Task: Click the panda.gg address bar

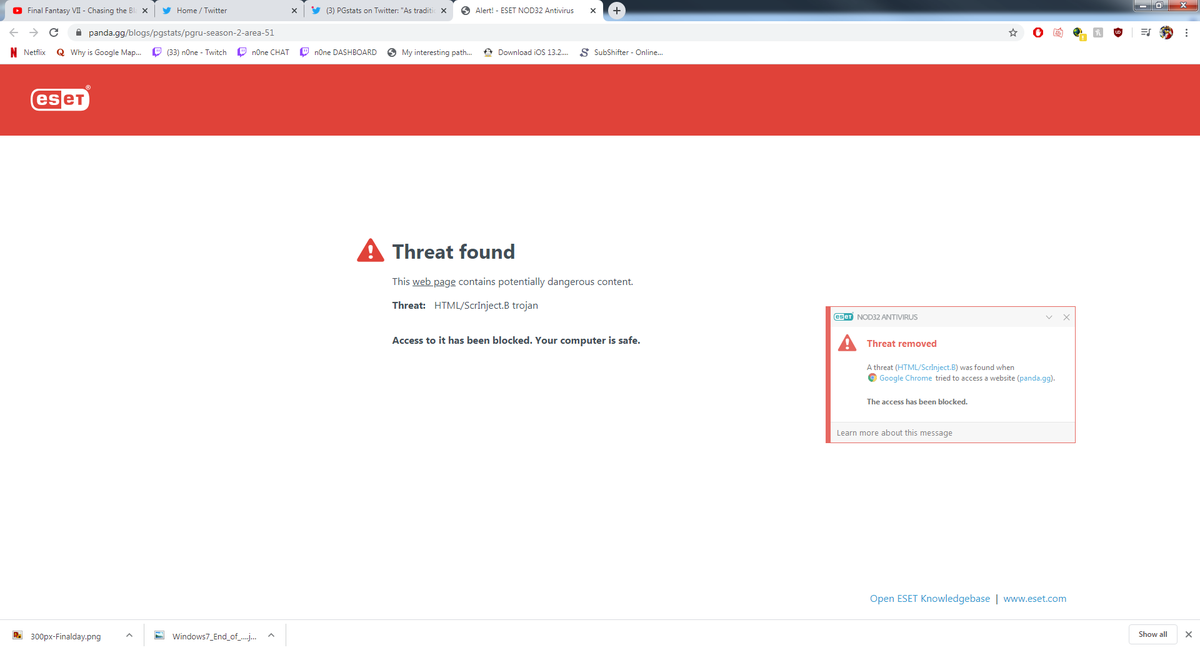Action: (x=540, y=32)
